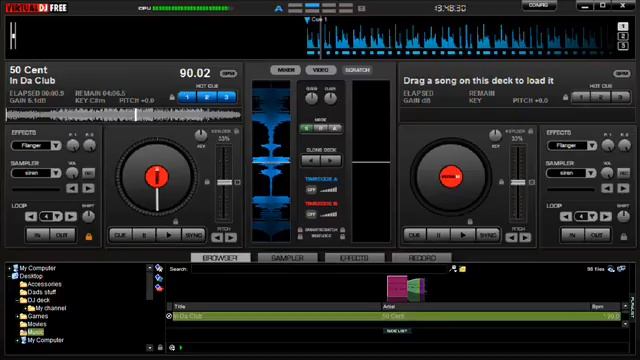Sync the right deck tempo
640x360 pixels.
pyautogui.click(x=487, y=235)
